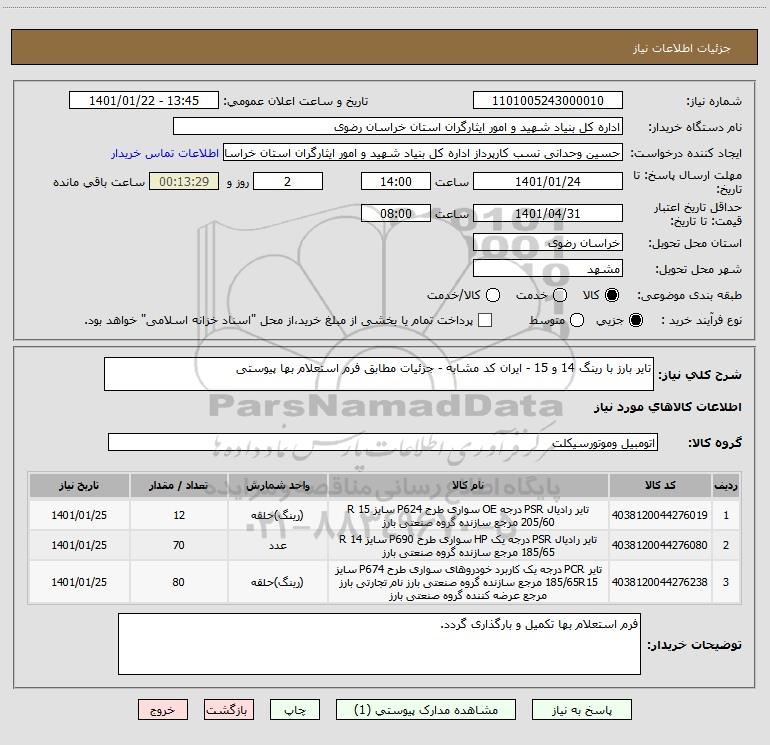The height and width of the screenshot is (745, 770).
Task: Click the days remaining field showing 2
Action: click(x=288, y=181)
